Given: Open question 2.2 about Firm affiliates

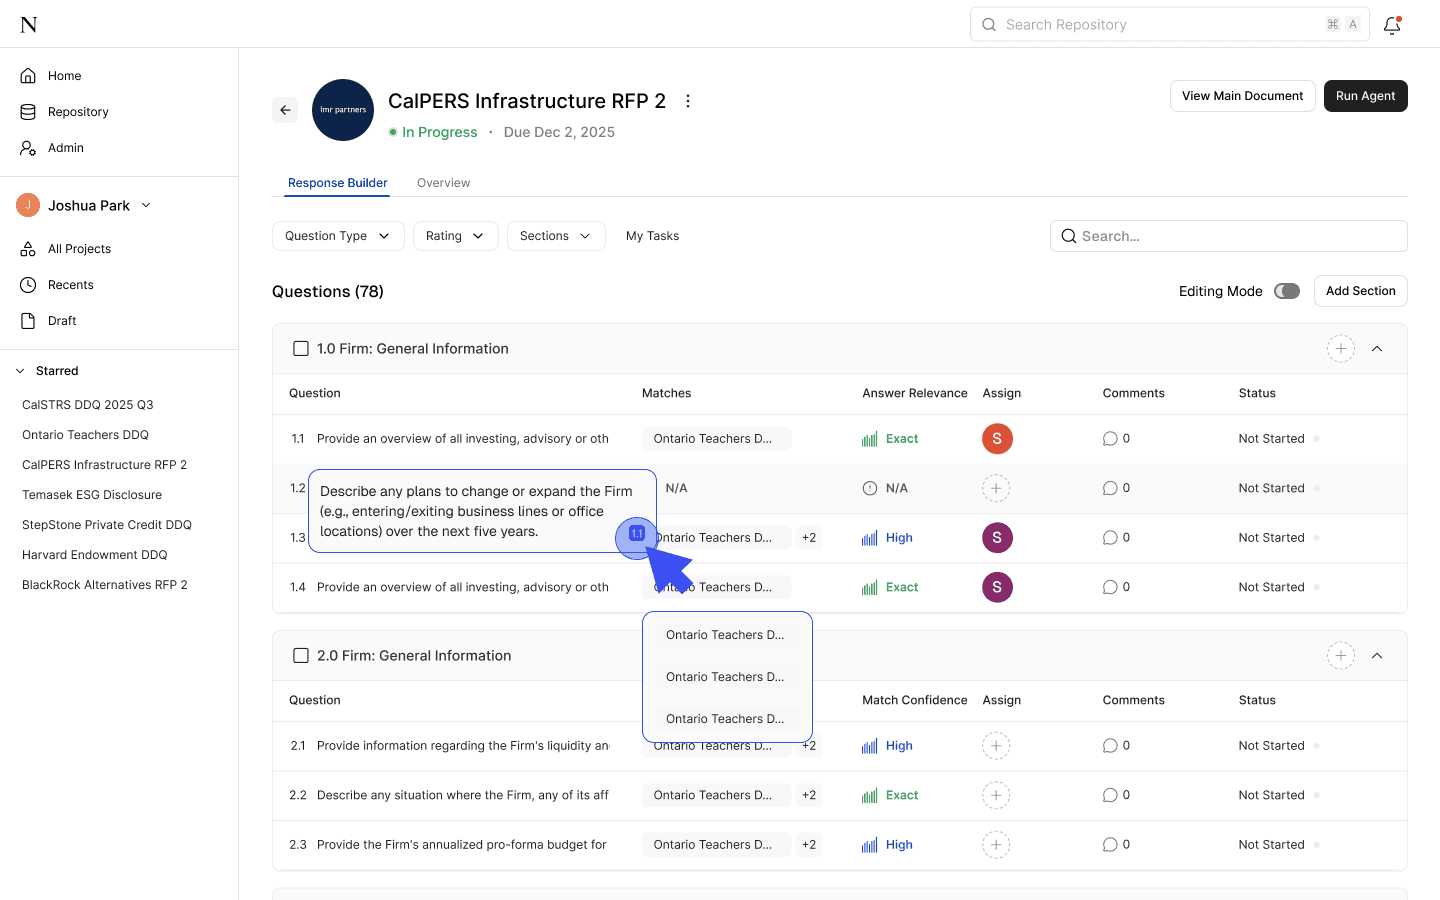Looking at the screenshot, I should [x=463, y=795].
